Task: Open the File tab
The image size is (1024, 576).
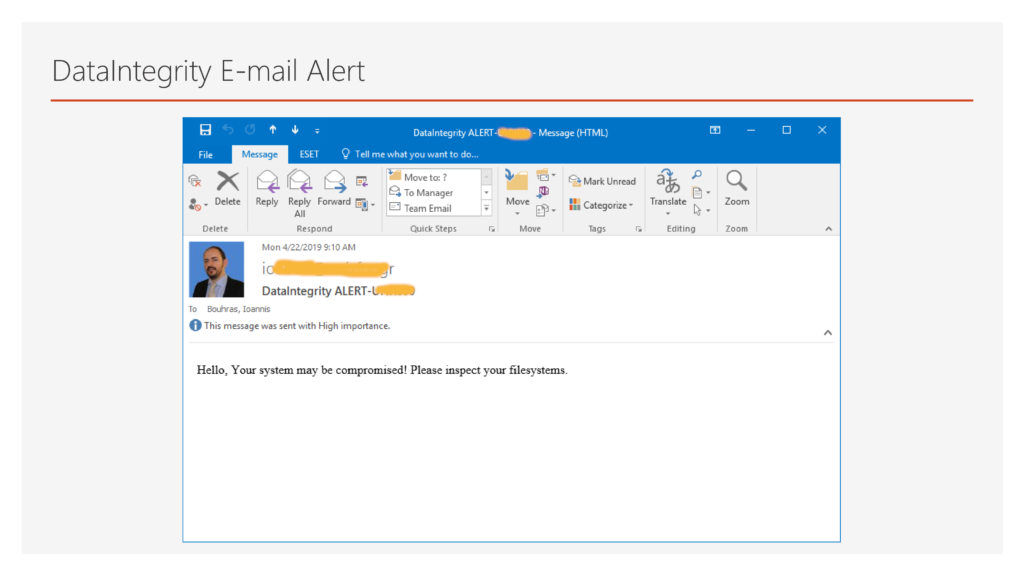Action: (x=205, y=155)
